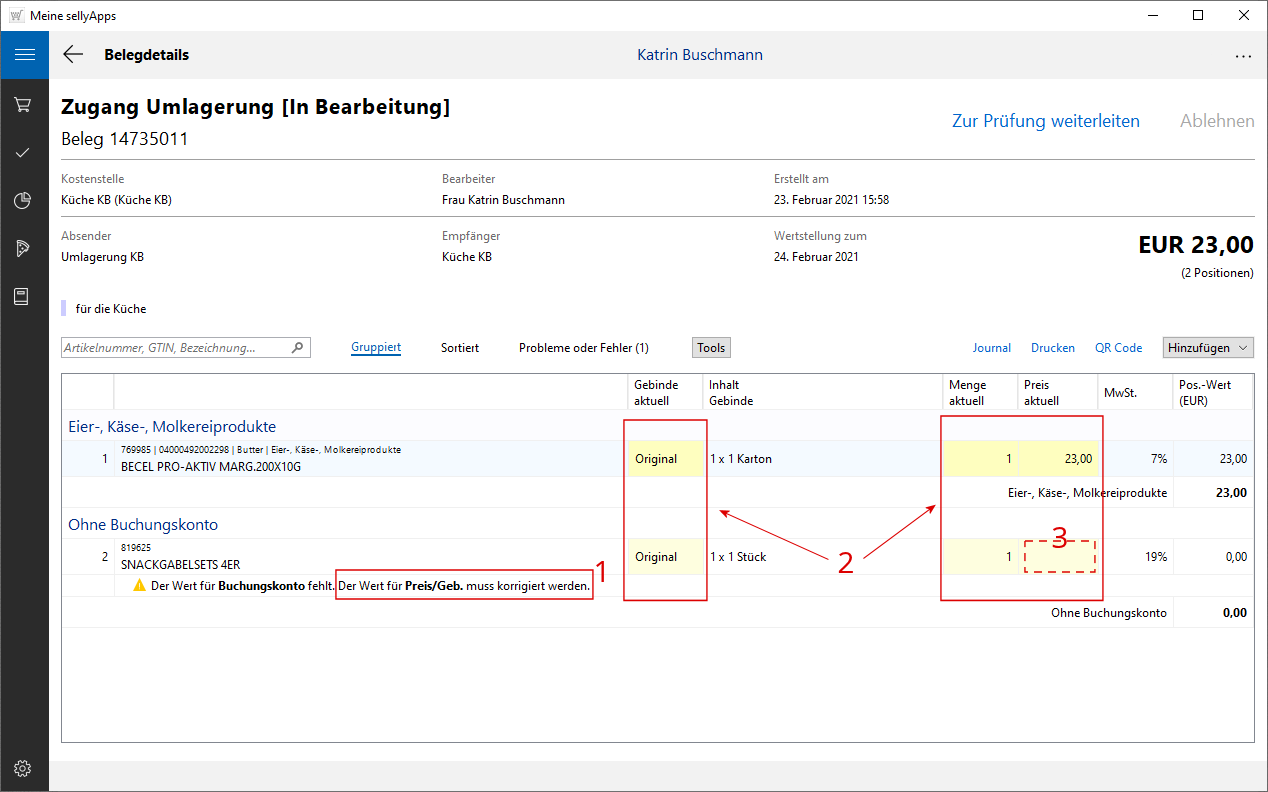
Task: Open the checkmark approvals sidebar icon
Action: coord(24,152)
